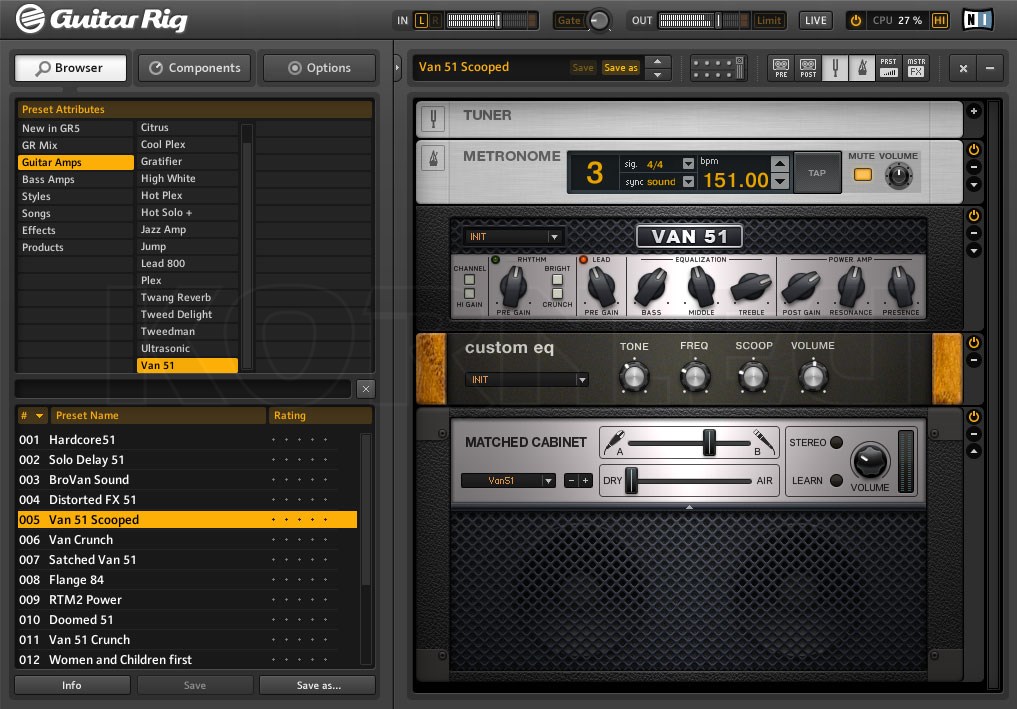Open the Tapedeck Pre module
This screenshot has height=709, width=1017.
point(781,67)
